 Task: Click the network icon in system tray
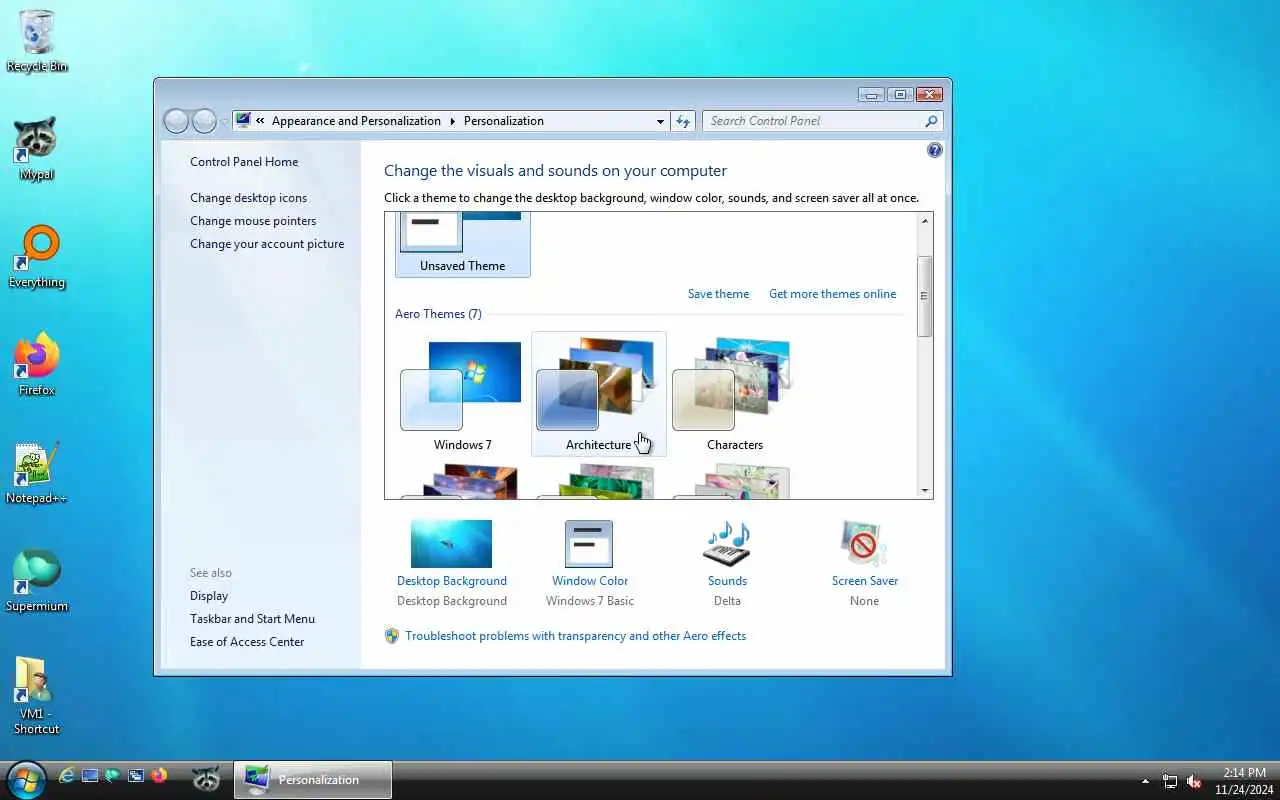1170,781
